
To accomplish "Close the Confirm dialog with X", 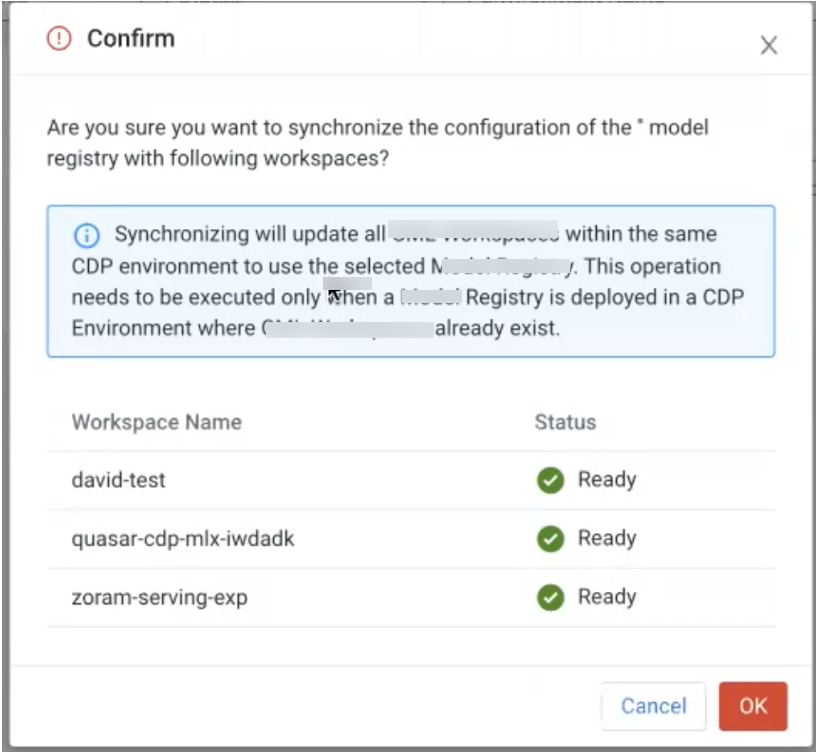I will tap(768, 45).
